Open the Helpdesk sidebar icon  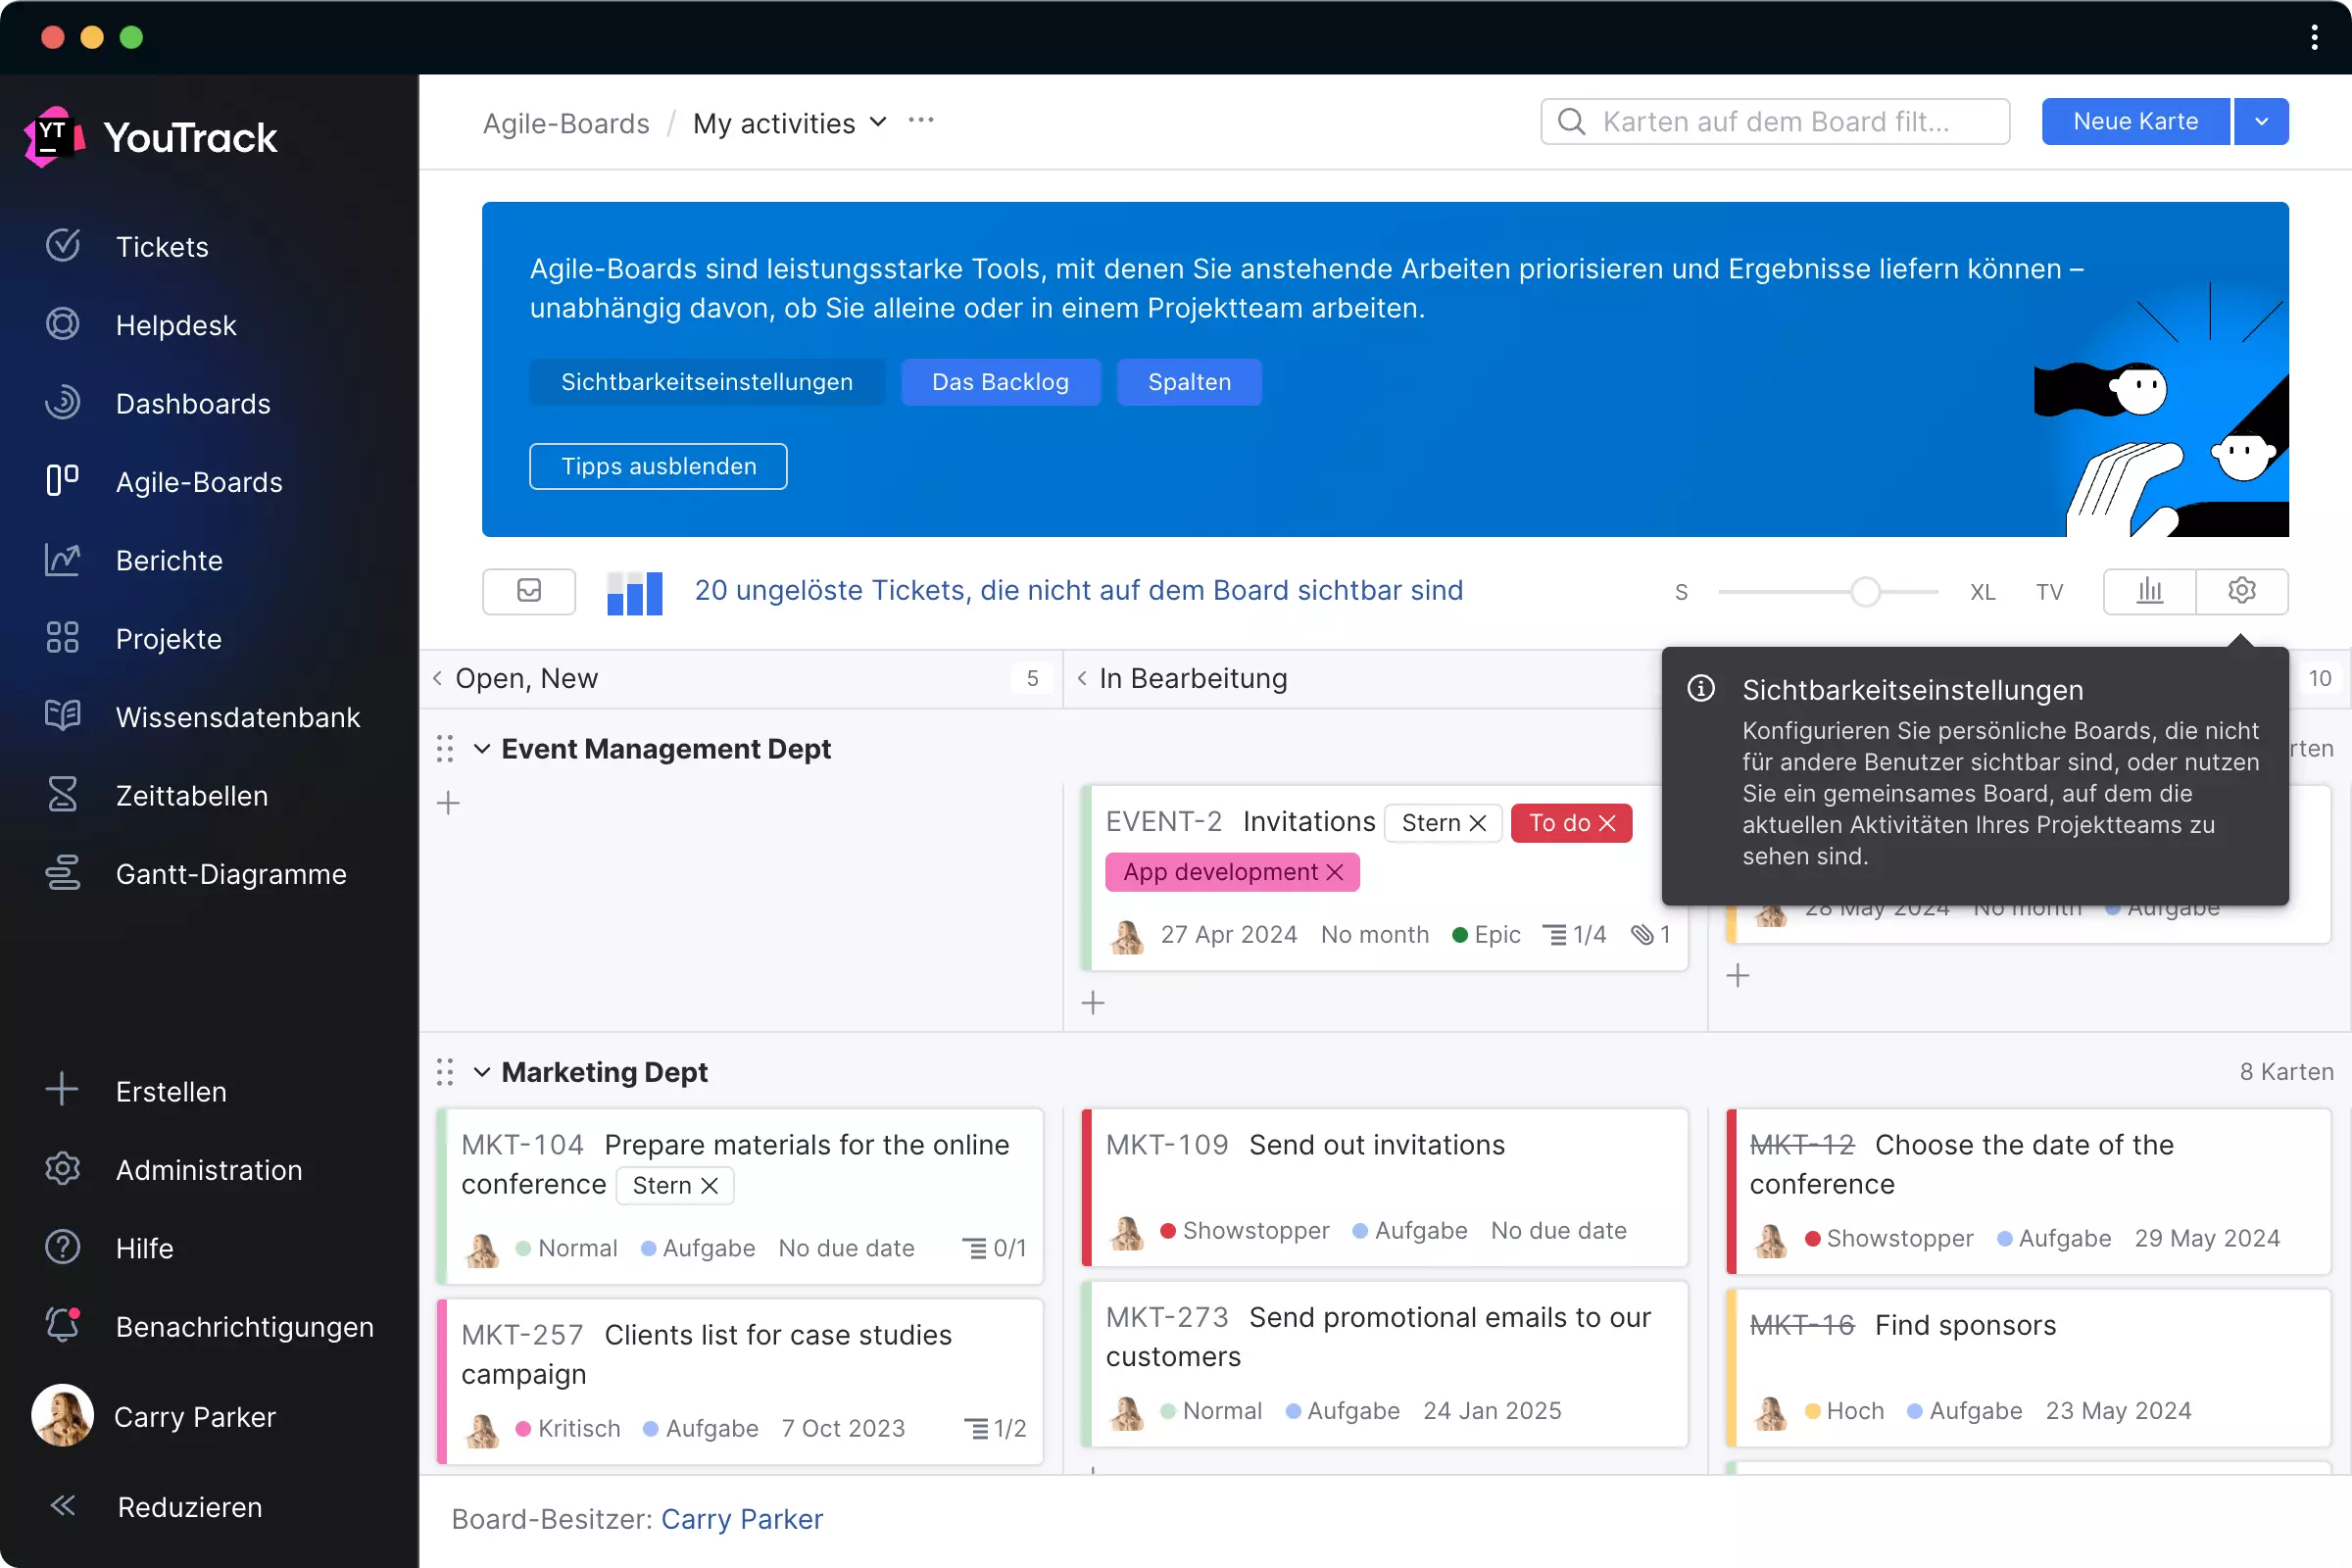(x=62, y=325)
